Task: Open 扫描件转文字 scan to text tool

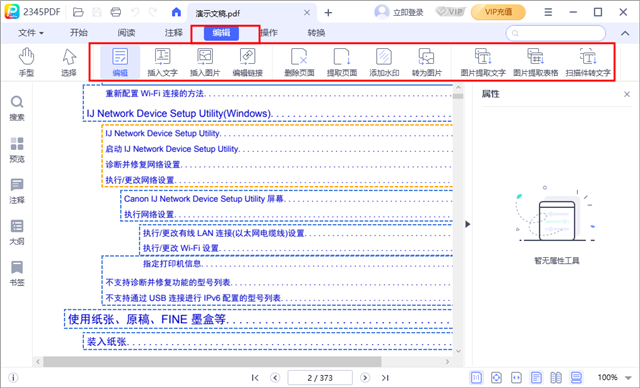Action: coord(588,62)
